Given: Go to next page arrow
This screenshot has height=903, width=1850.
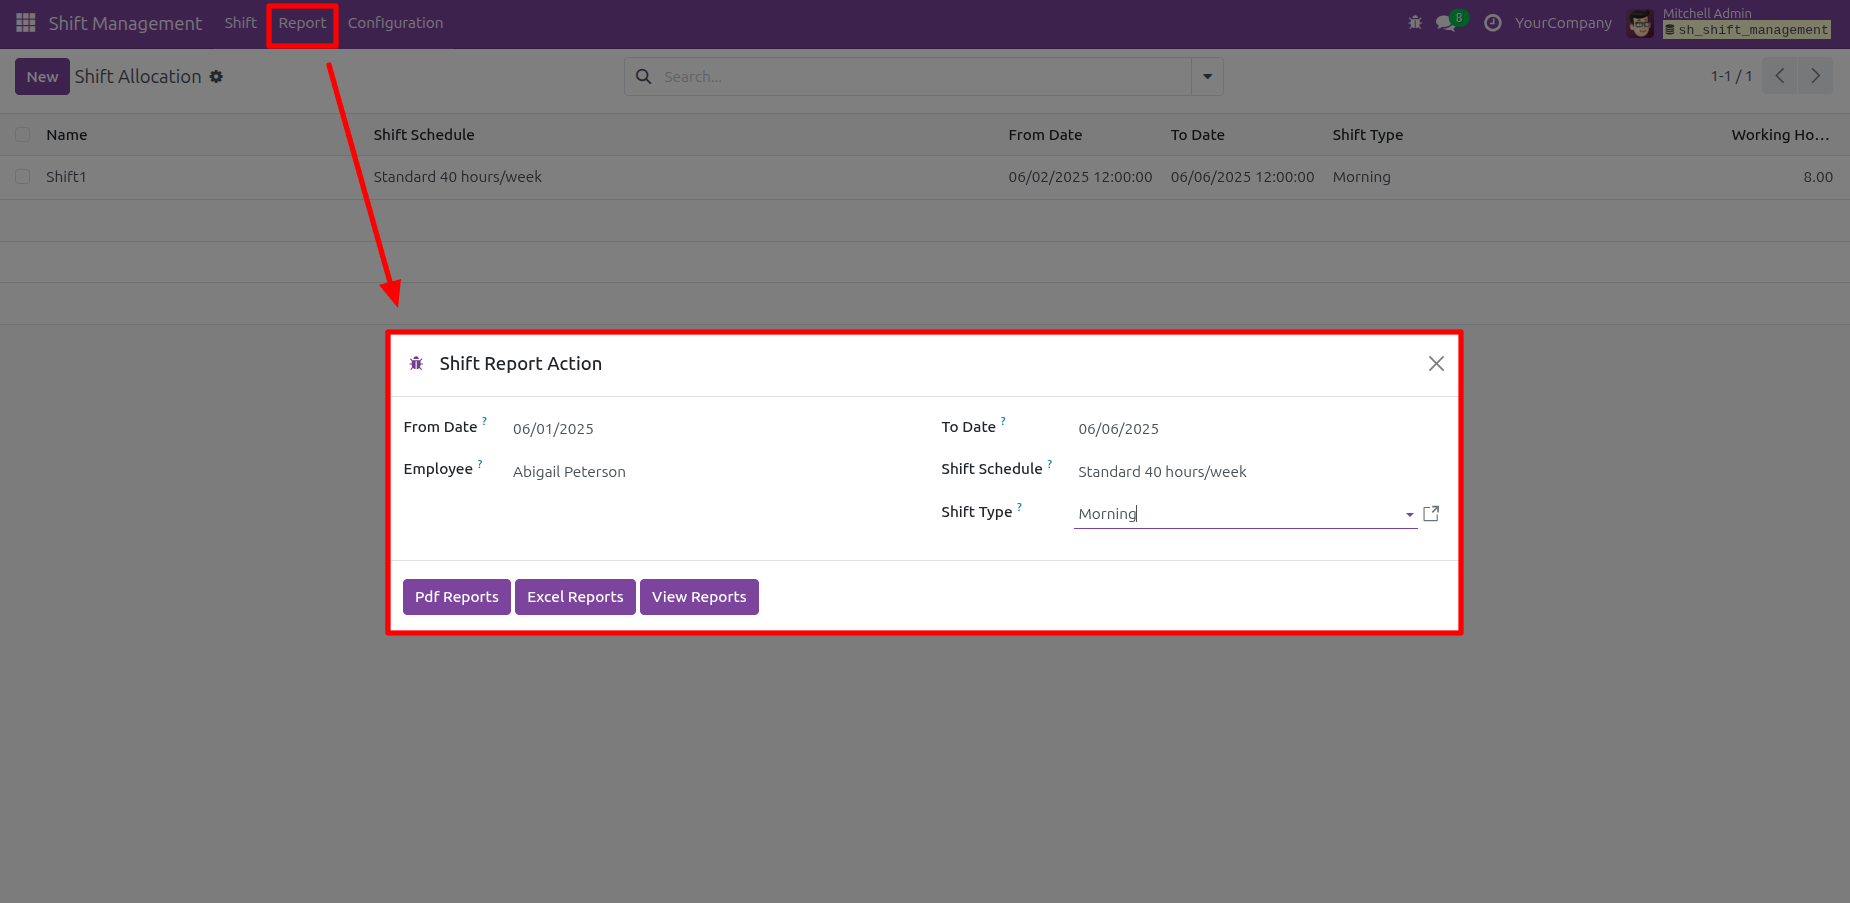Looking at the screenshot, I should 1815,76.
